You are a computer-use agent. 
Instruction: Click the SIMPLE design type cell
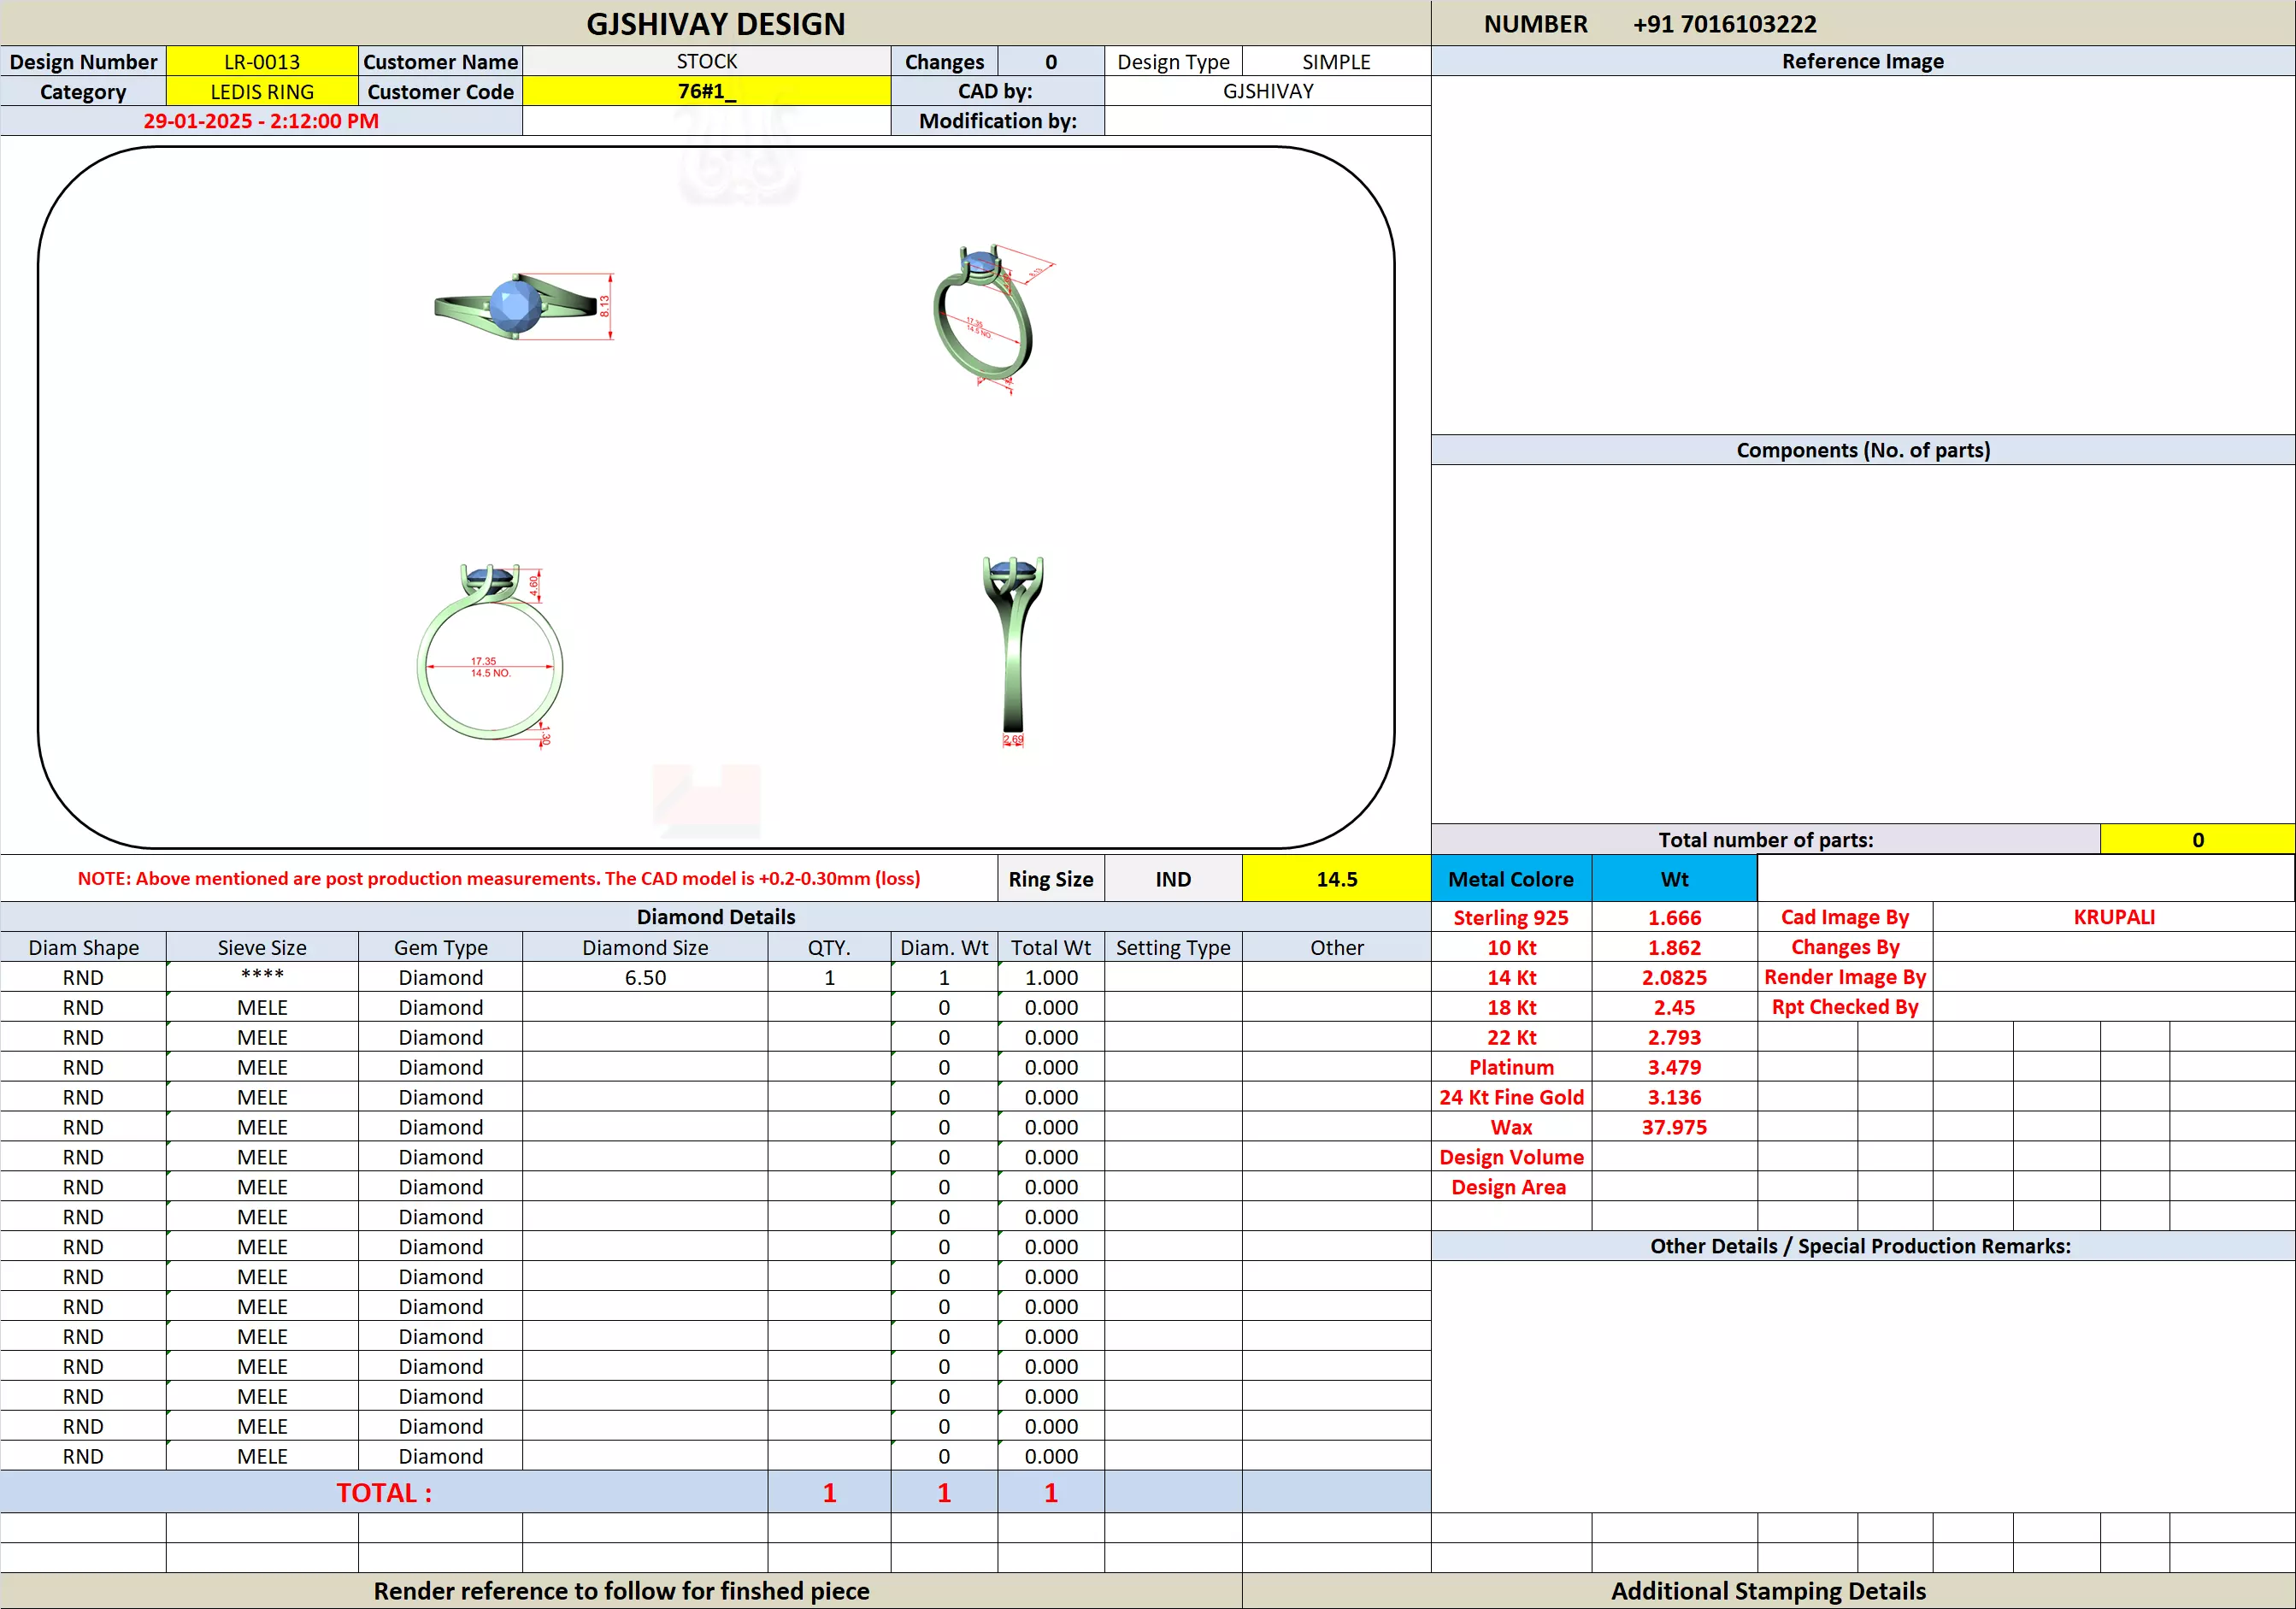1336,62
